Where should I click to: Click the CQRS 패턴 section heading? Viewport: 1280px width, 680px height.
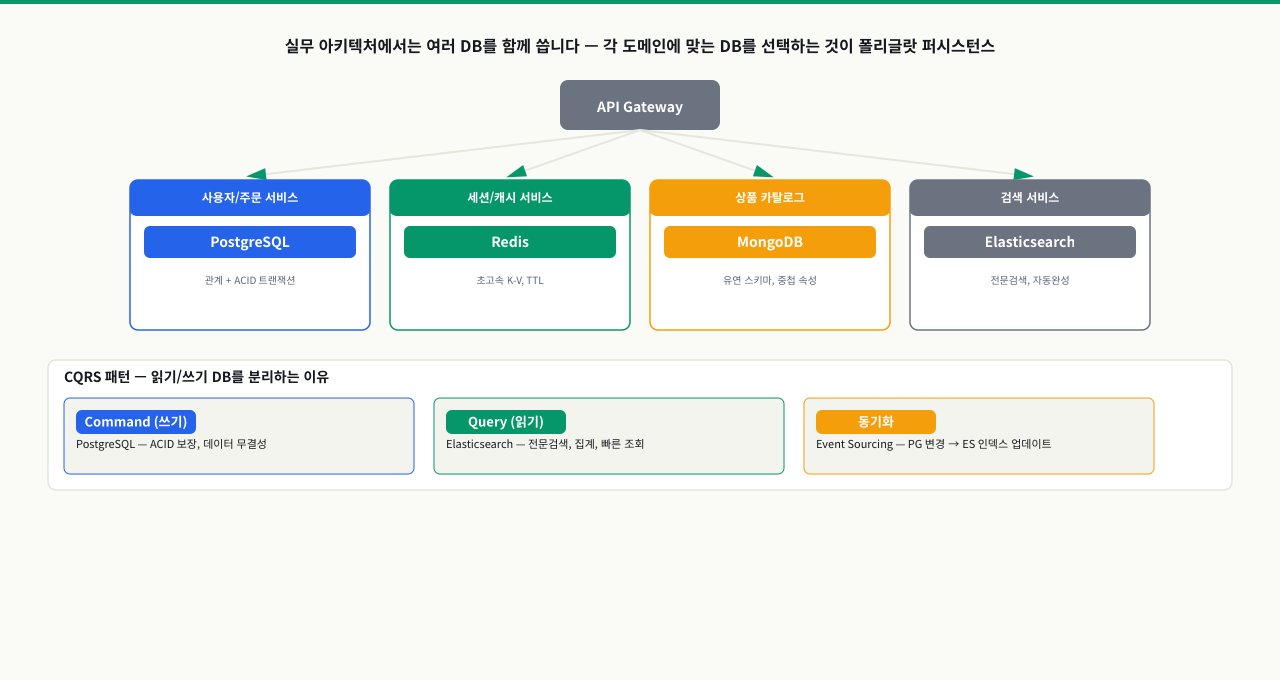(196, 377)
